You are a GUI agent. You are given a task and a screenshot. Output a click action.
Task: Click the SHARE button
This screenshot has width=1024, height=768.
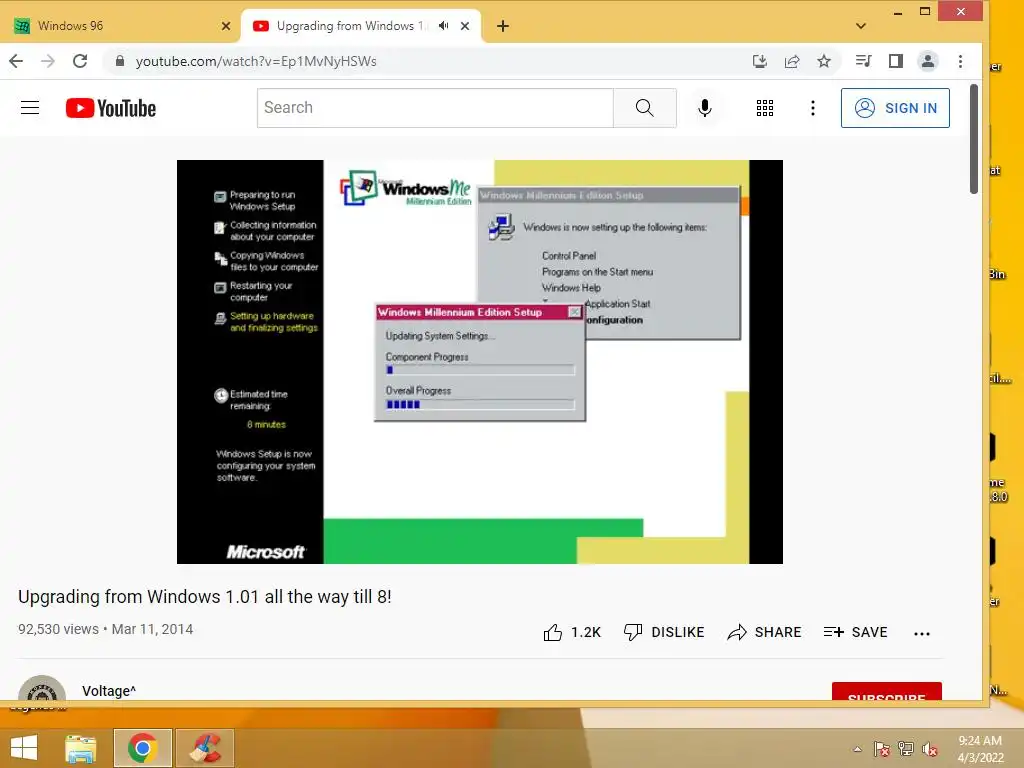pyautogui.click(x=764, y=632)
